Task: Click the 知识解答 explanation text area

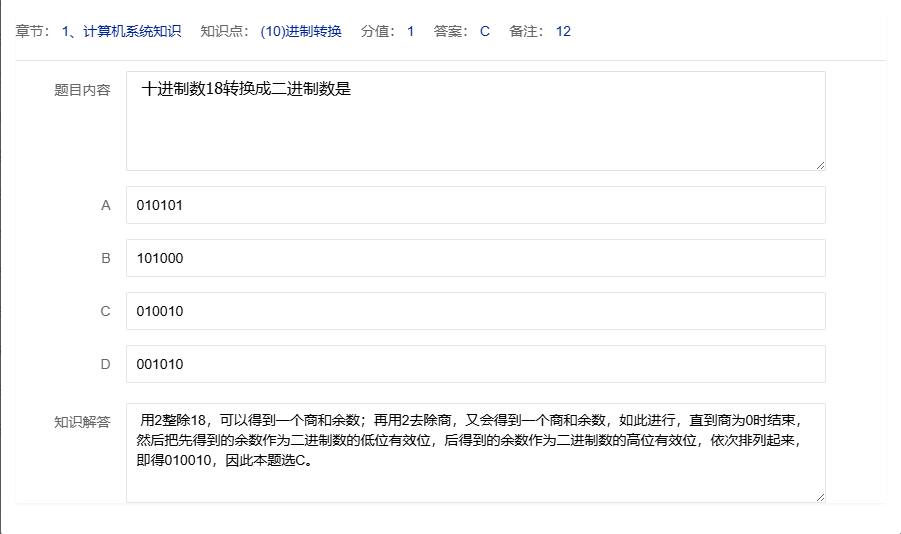Action: click(475, 452)
